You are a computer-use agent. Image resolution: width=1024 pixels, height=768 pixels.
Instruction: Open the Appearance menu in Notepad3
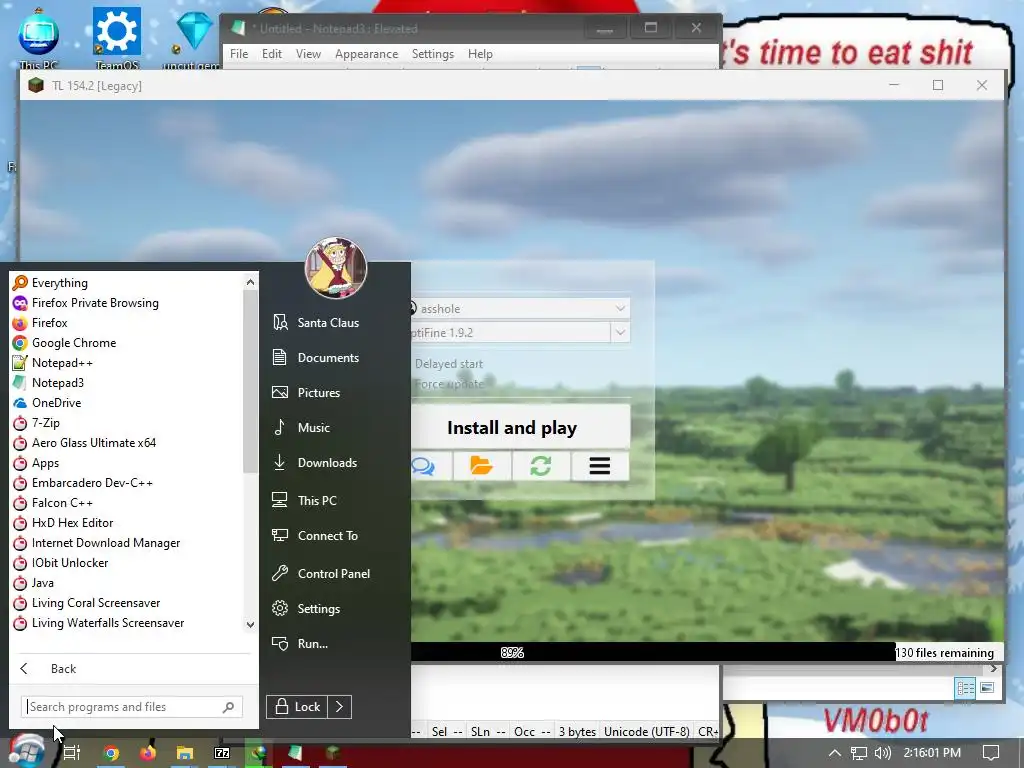366,54
